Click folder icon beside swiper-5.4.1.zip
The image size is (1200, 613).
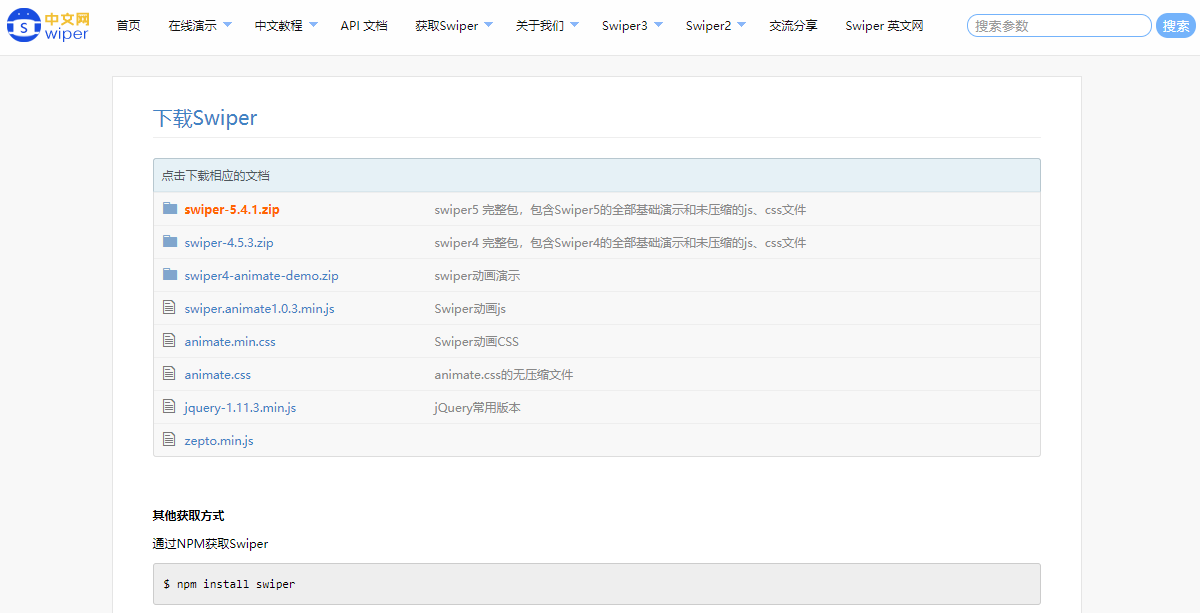pyautogui.click(x=169, y=209)
